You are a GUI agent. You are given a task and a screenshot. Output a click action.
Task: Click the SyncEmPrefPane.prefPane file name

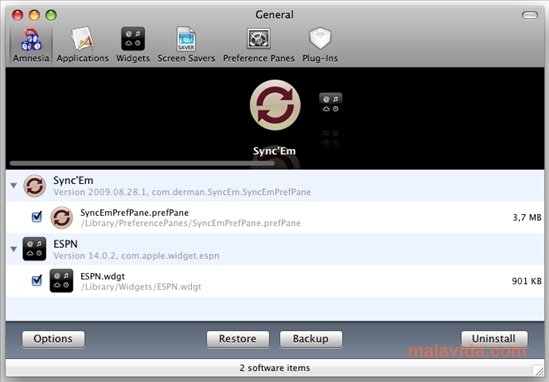(134, 213)
